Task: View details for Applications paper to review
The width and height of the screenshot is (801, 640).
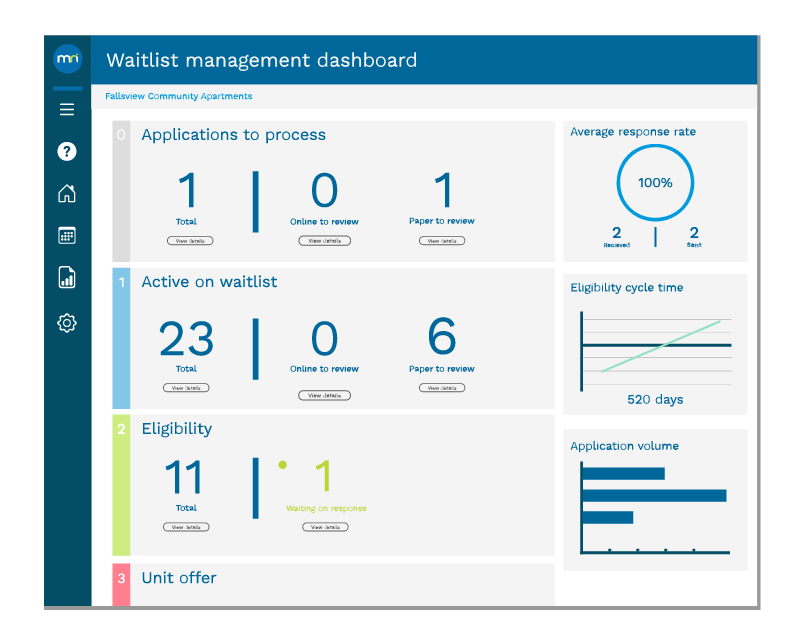Action: [442, 241]
